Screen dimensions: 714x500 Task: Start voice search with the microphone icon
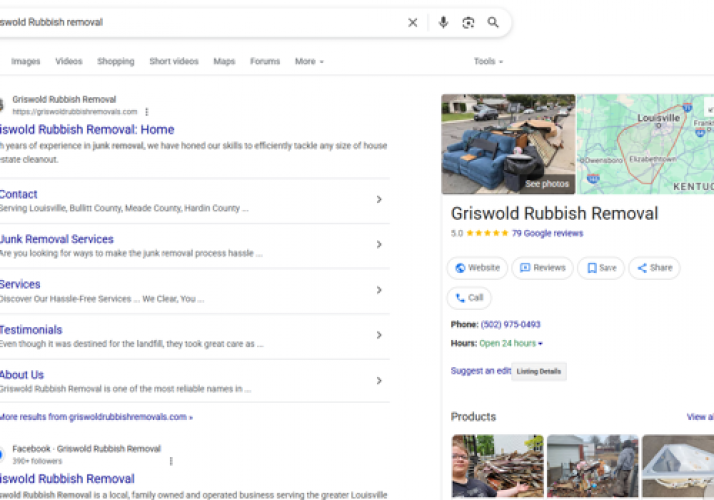point(443,22)
